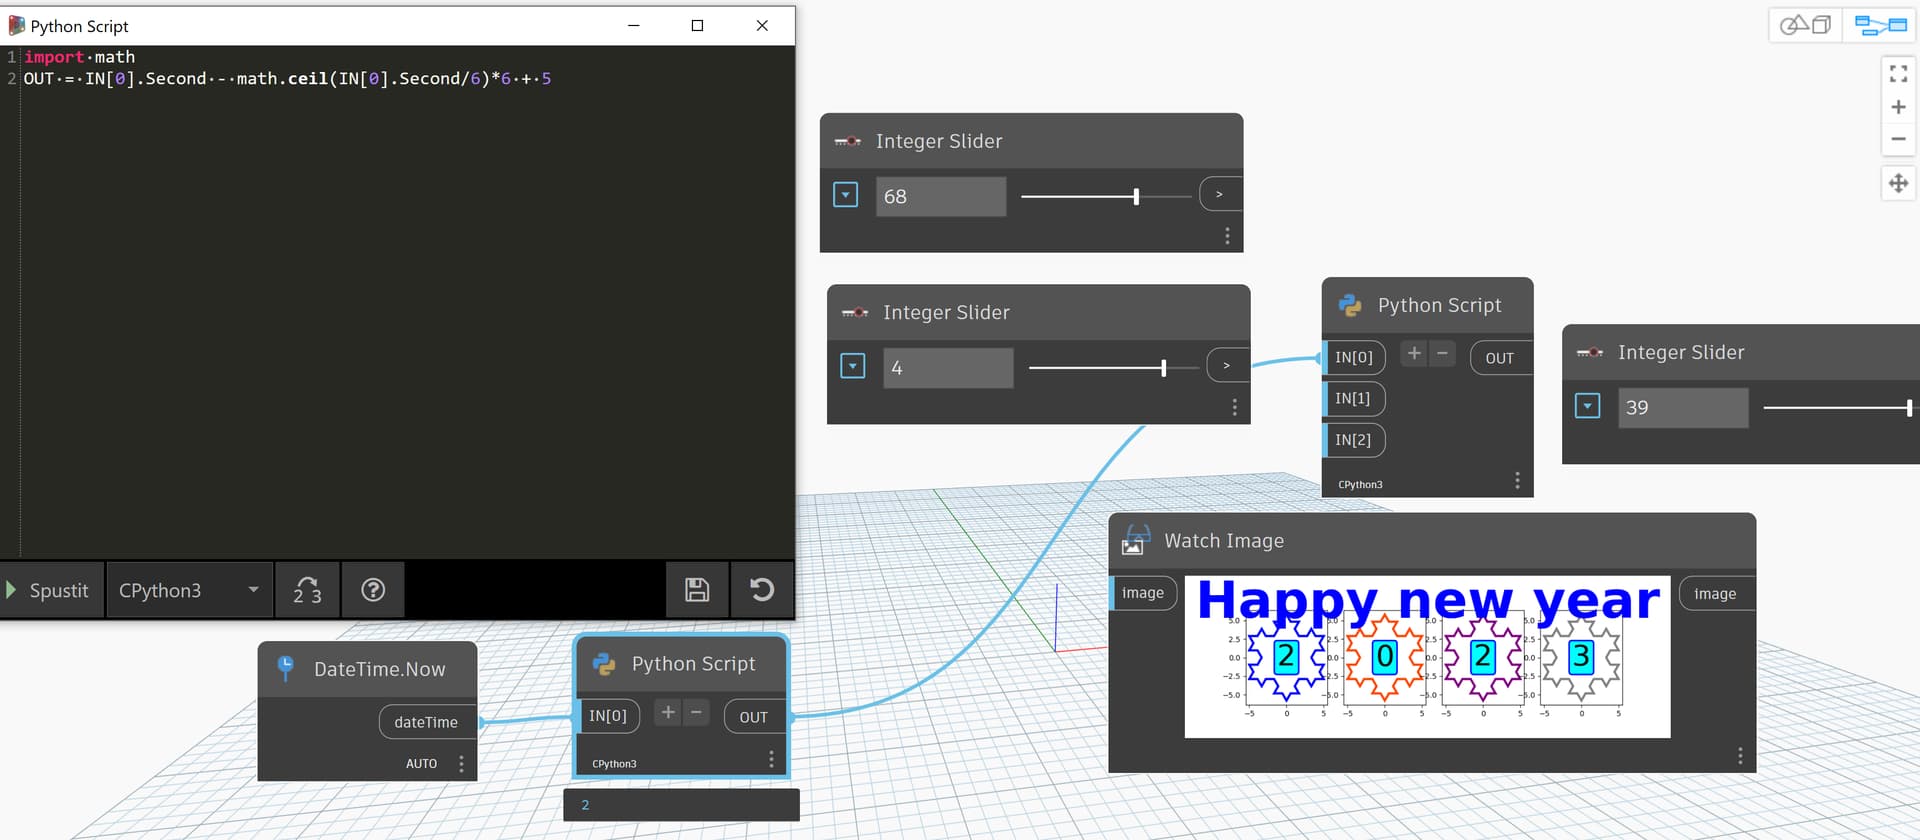Click Python logo on the three-input Python Script node
This screenshot has width=1920, height=840.
(x=1350, y=305)
